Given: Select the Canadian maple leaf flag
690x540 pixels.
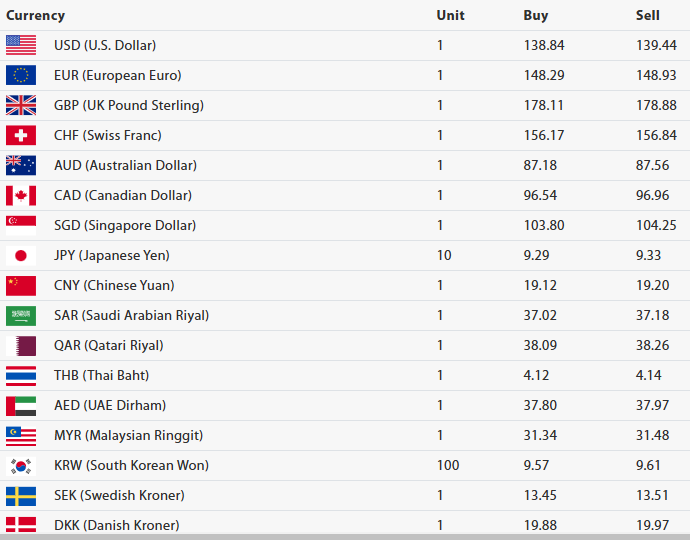Looking at the screenshot, I should (x=21, y=195).
